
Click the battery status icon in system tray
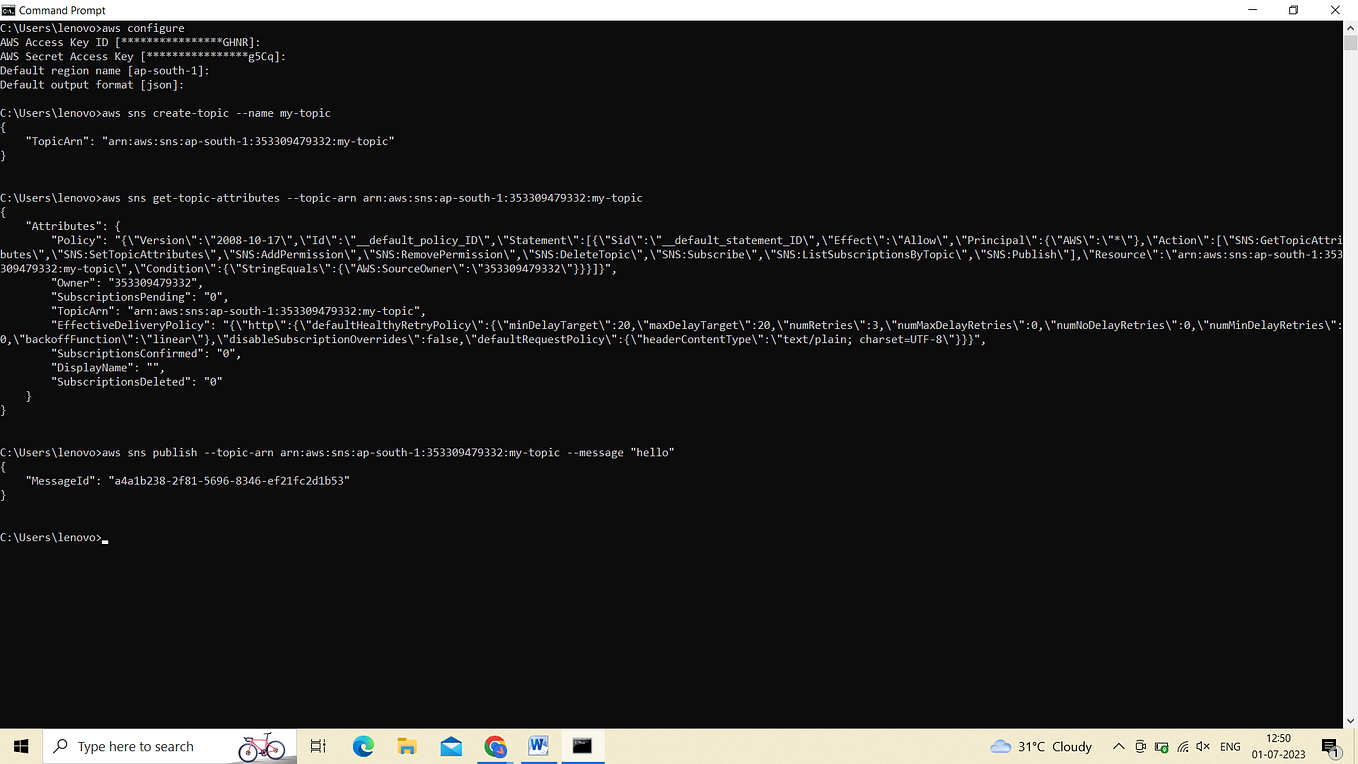(x=1161, y=746)
